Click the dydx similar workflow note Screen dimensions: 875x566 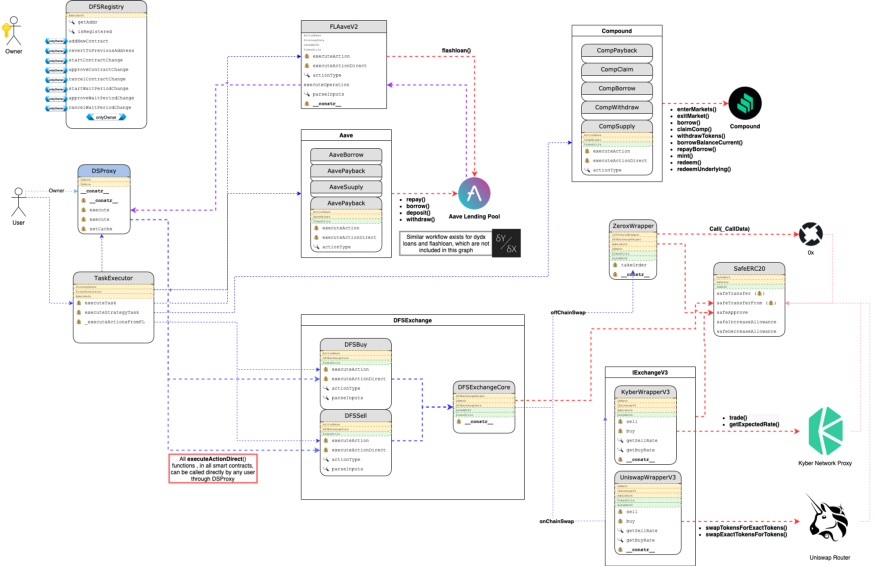[445, 243]
